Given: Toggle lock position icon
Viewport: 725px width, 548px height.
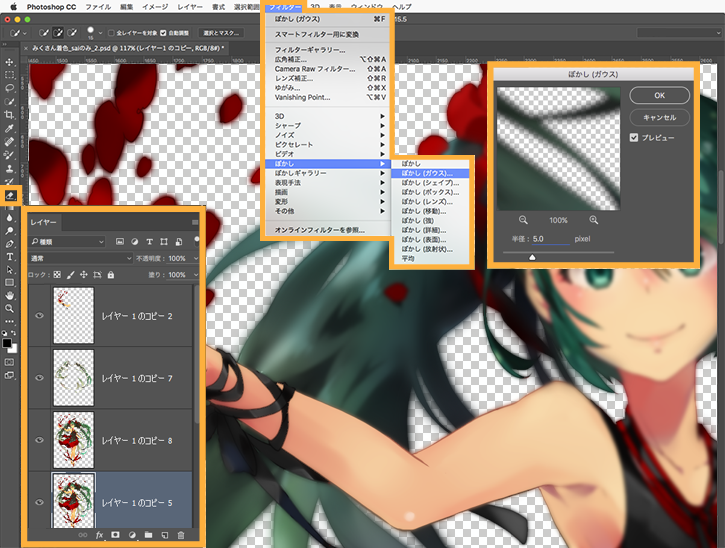Looking at the screenshot, I should pos(84,274).
